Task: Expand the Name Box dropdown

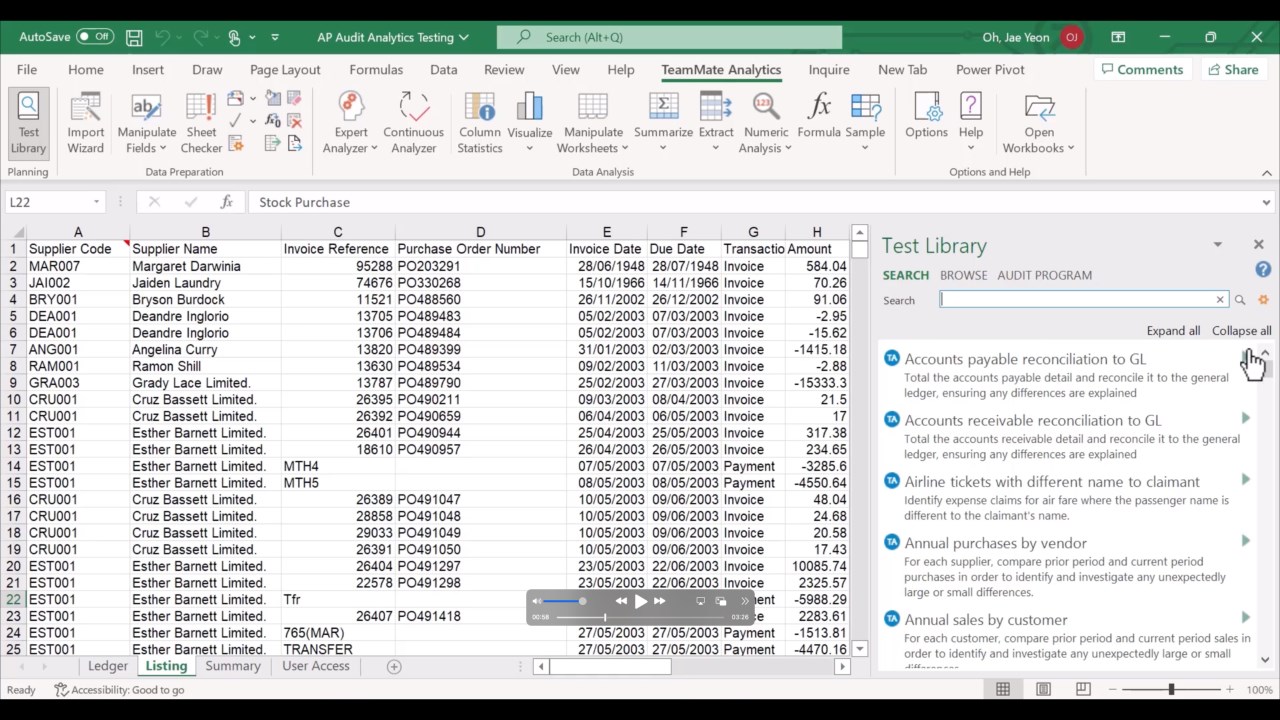Action: pyautogui.click(x=97, y=202)
